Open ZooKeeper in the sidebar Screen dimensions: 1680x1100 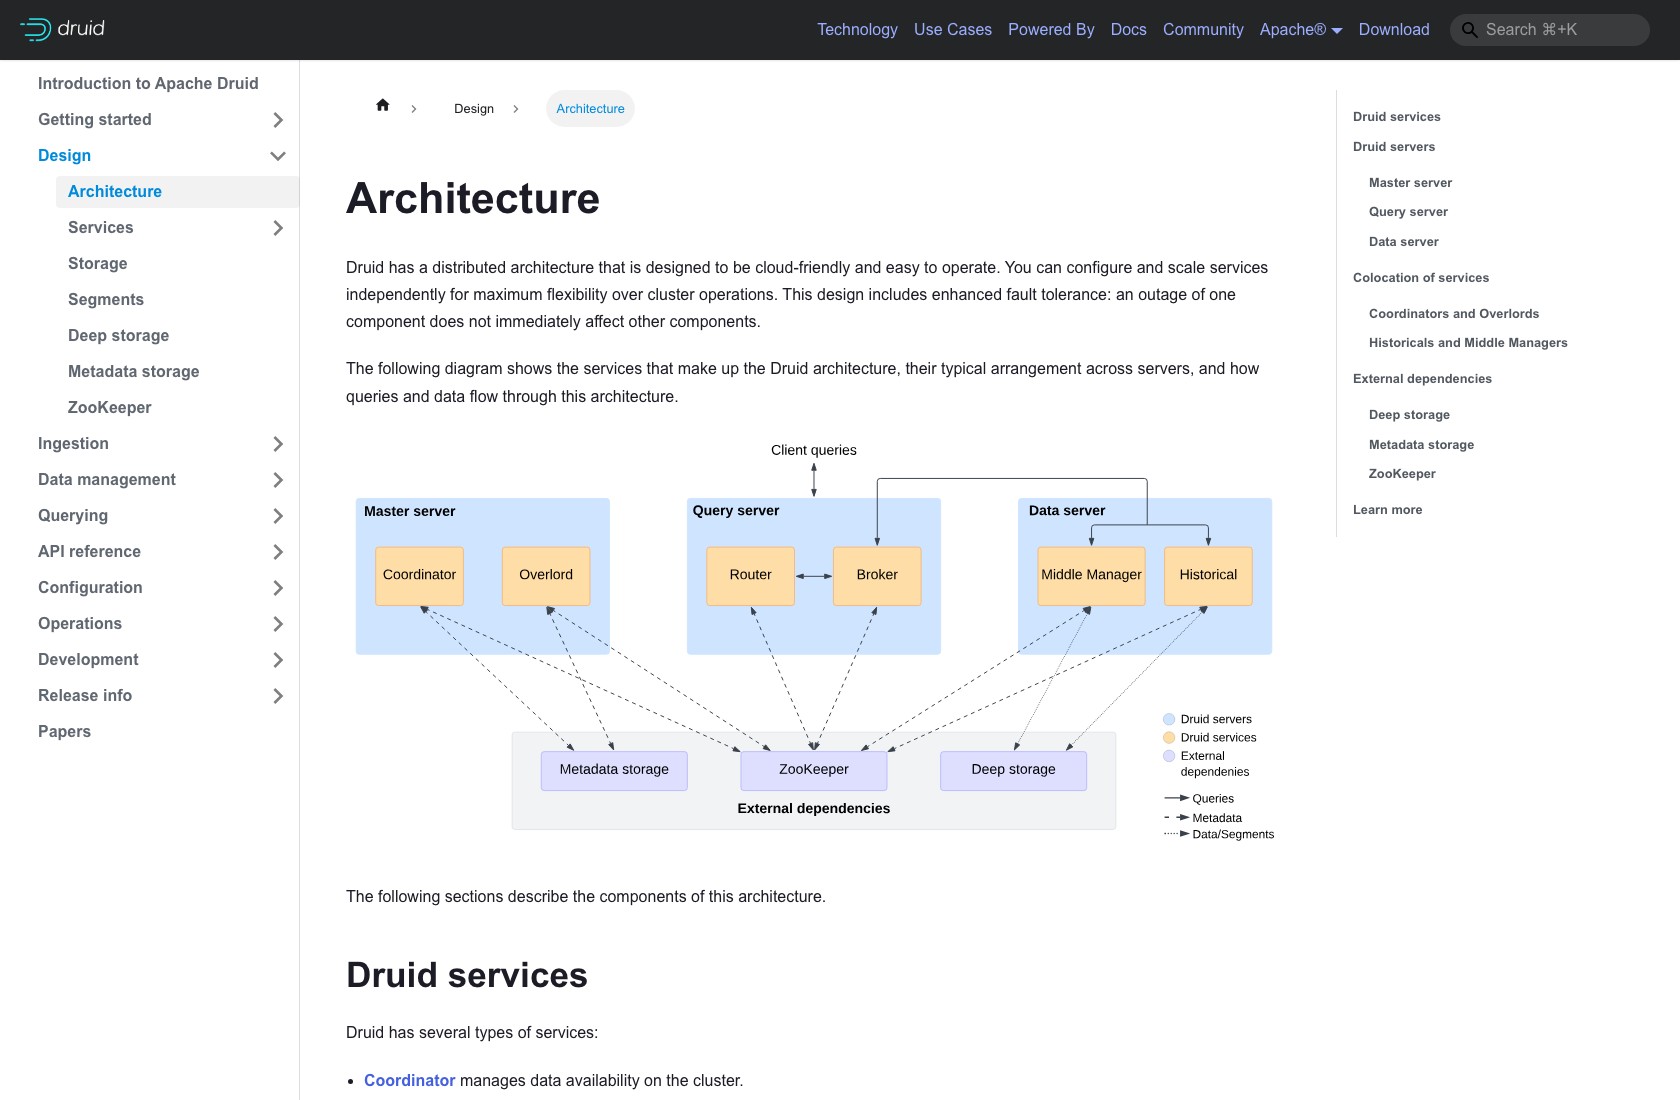point(110,408)
